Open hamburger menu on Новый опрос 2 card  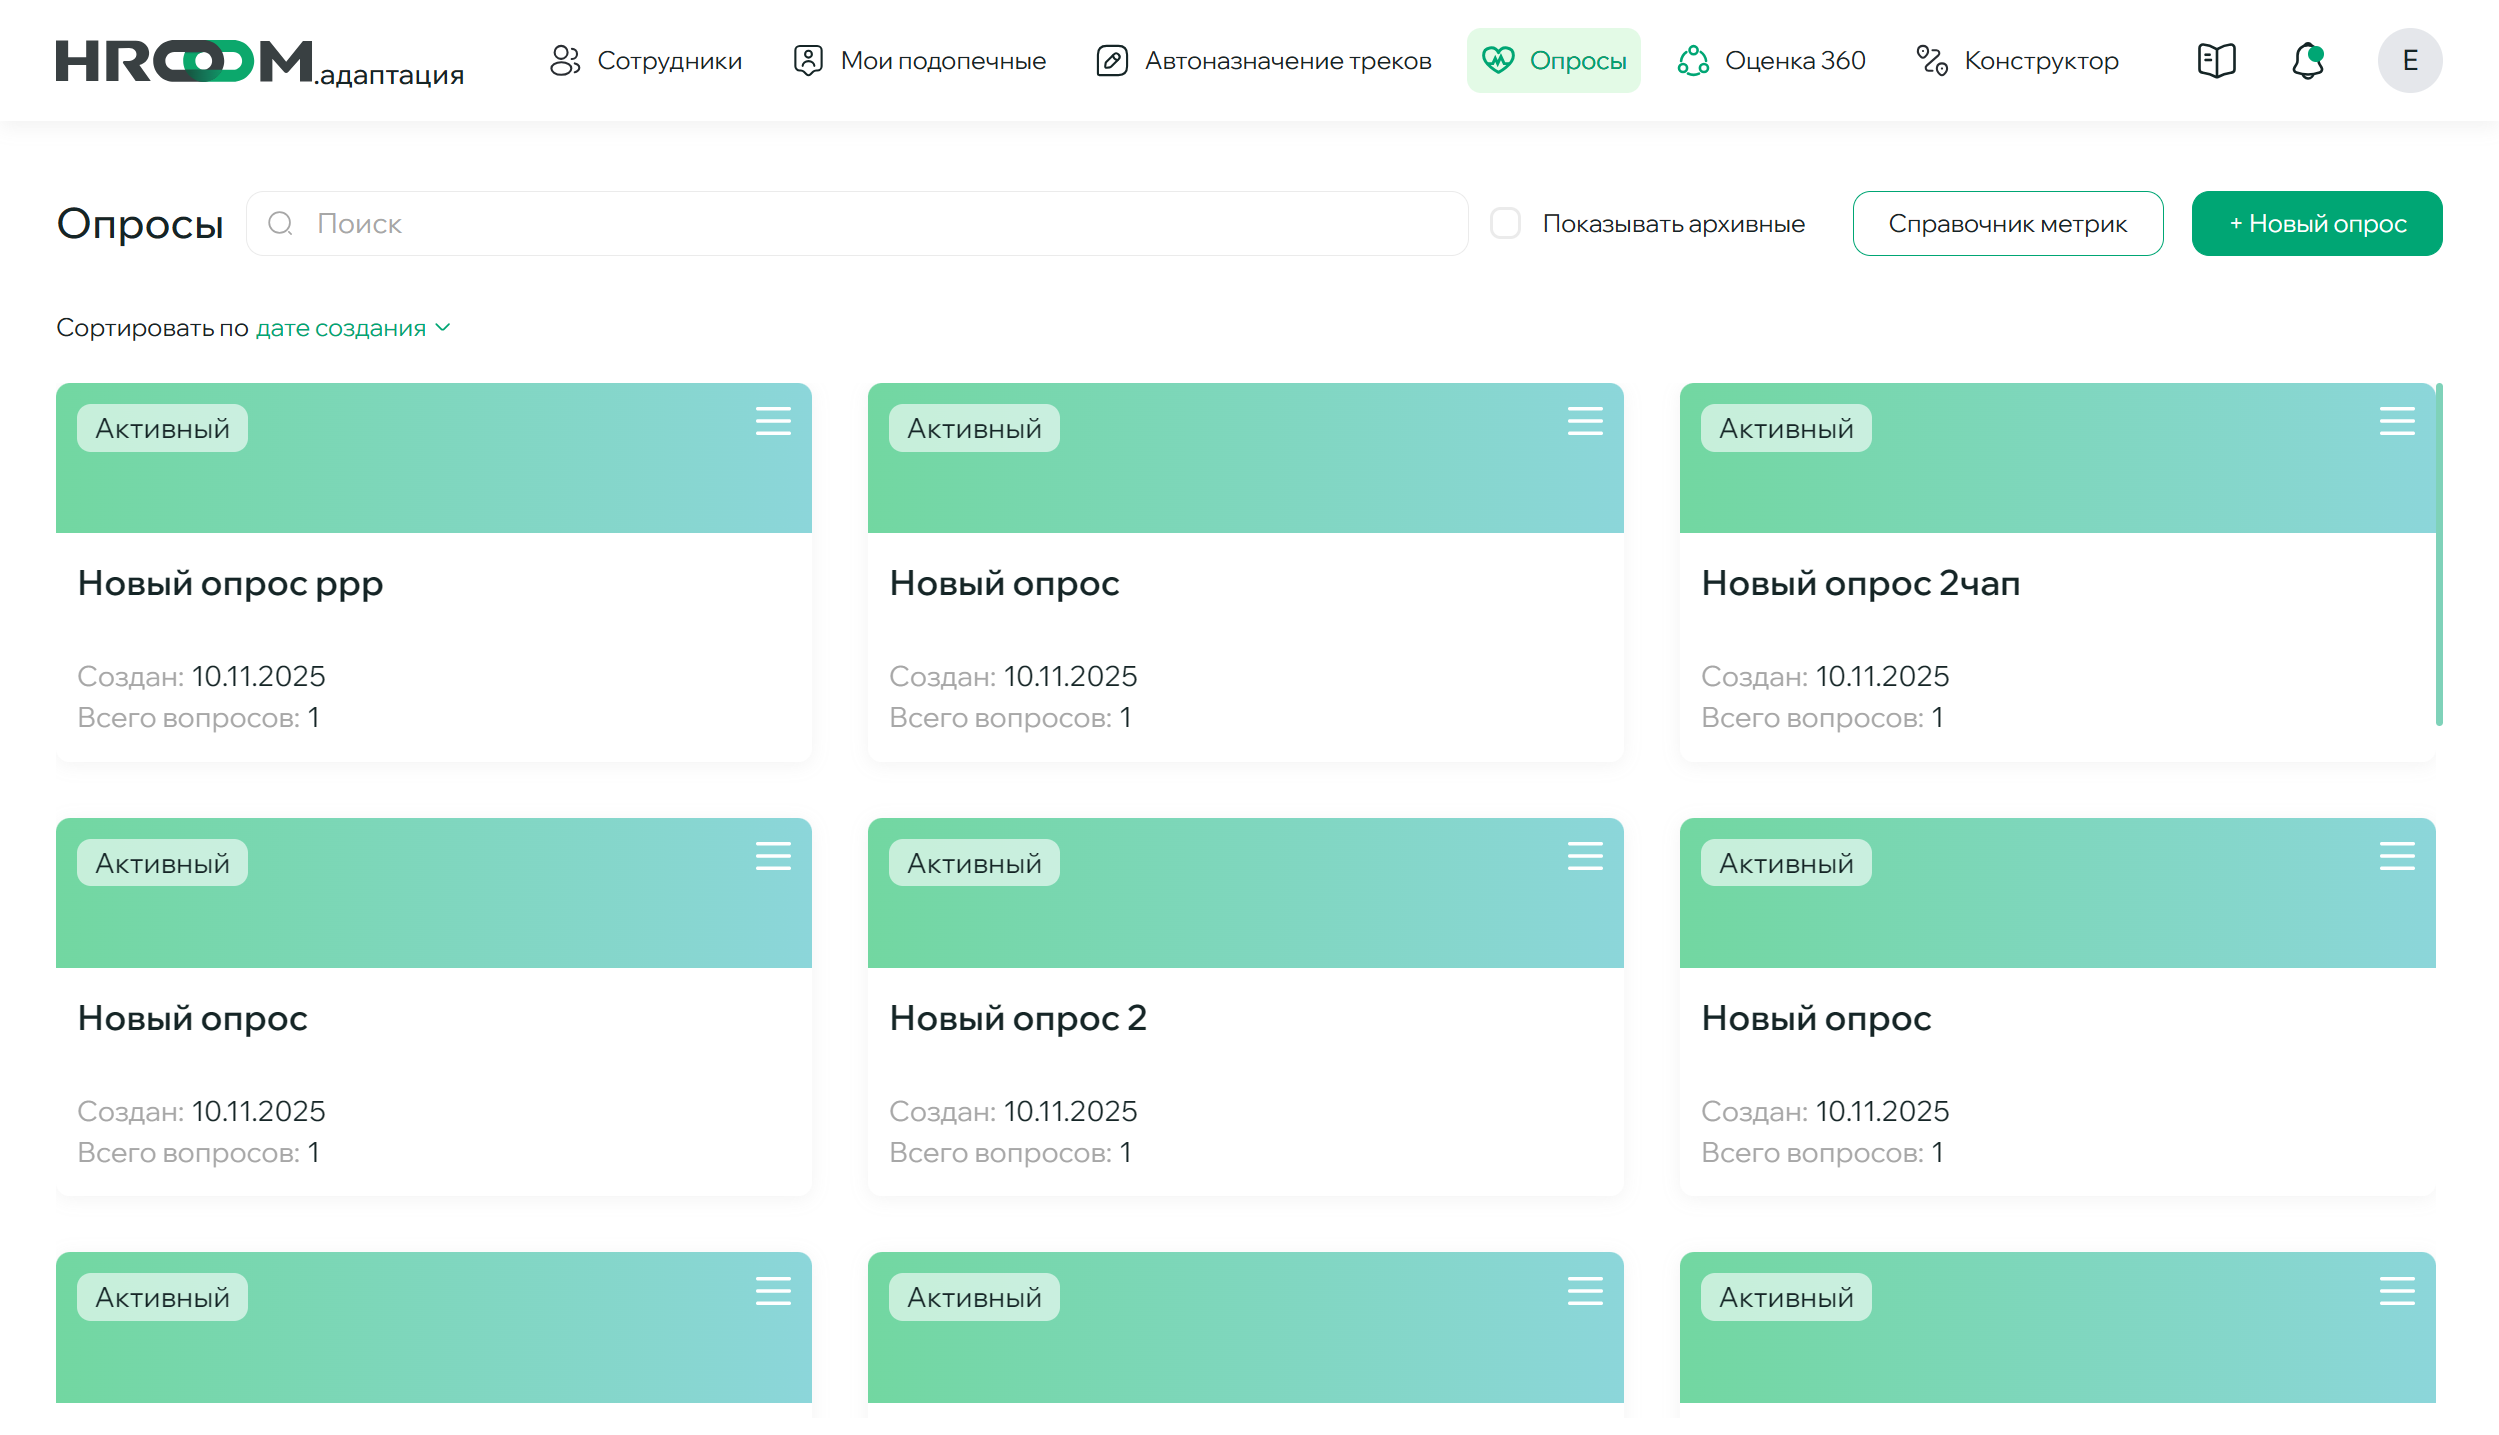click(1584, 856)
